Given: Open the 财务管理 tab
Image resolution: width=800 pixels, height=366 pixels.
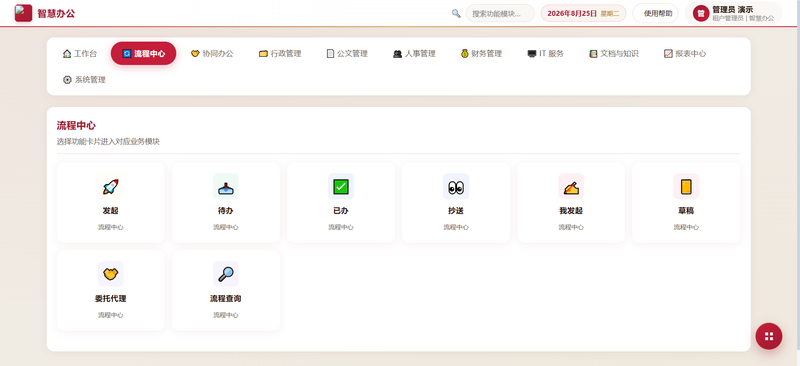Looking at the screenshot, I should click(482, 54).
